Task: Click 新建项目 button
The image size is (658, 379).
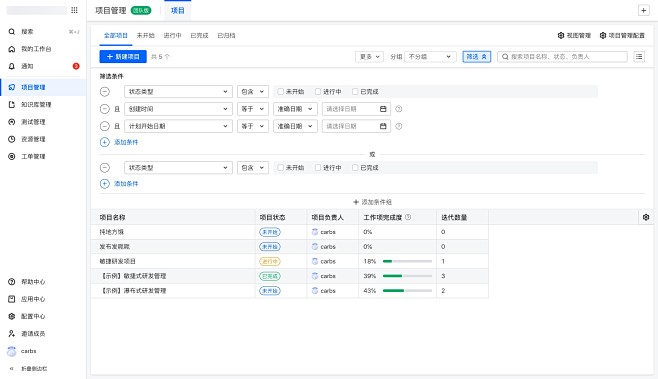Action: pyautogui.click(x=123, y=56)
